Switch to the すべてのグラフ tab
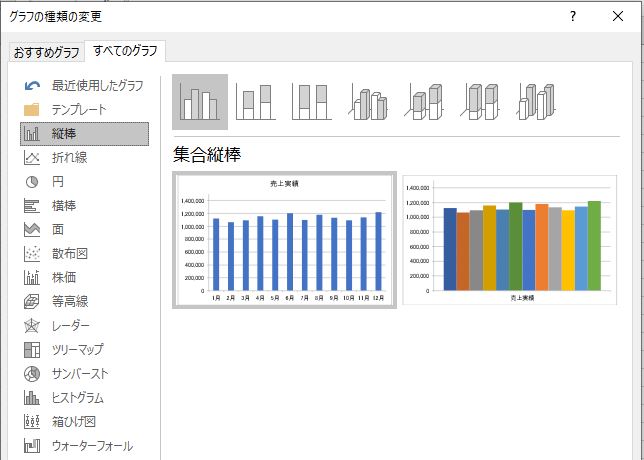Image resolution: width=644 pixels, height=460 pixels. tap(125, 51)
